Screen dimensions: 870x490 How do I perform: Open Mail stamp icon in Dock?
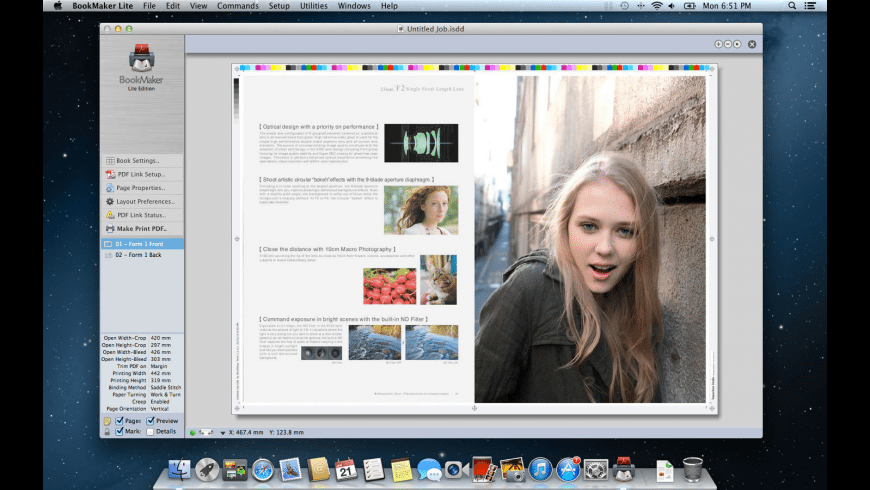point(290,470)
